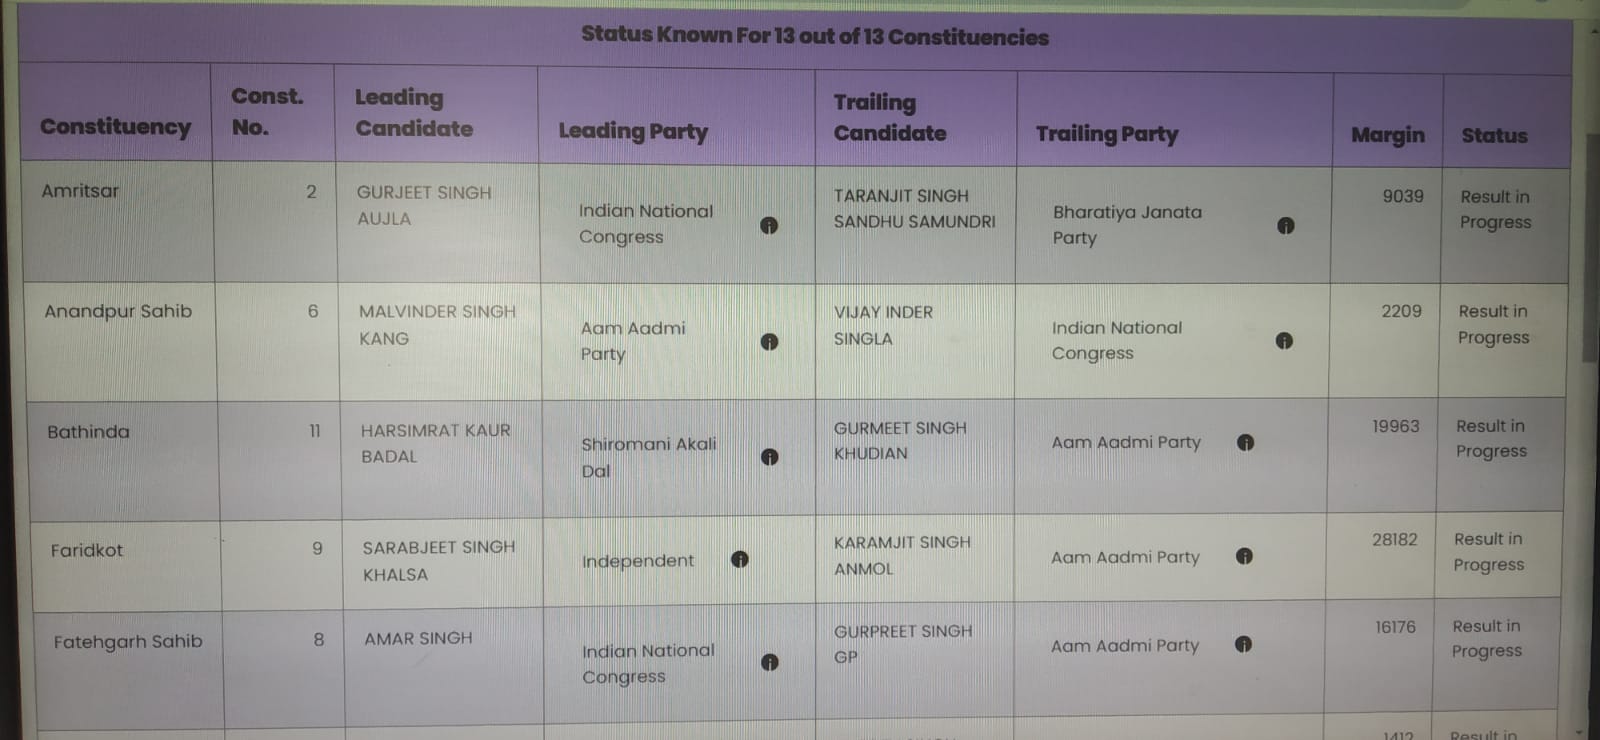
Task: Click info icon beside Amritsar's Indian National Congress
Action: coord(769,225)
